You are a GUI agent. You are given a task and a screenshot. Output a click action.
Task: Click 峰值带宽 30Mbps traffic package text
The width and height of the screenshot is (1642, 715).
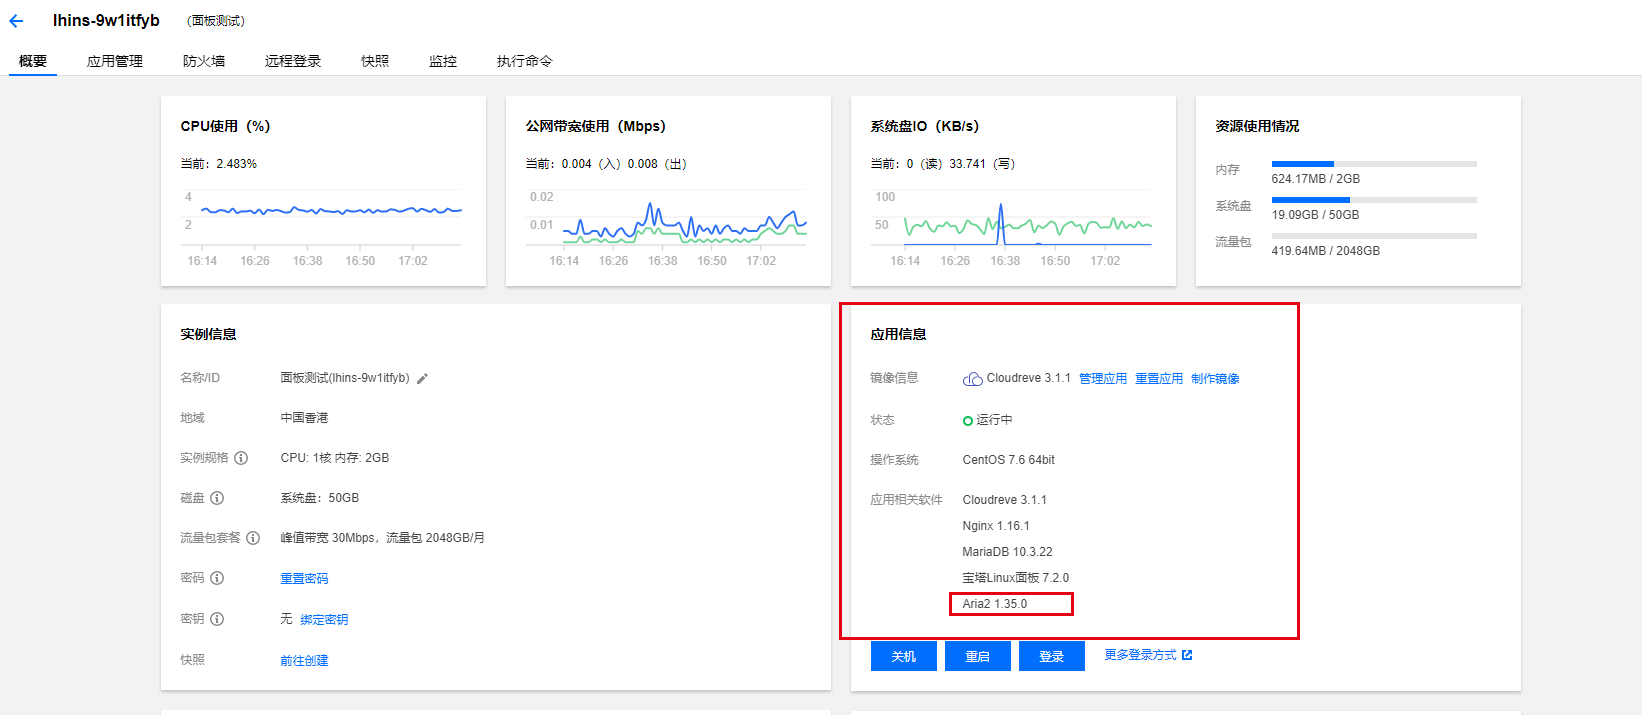[x=382, y=538]
